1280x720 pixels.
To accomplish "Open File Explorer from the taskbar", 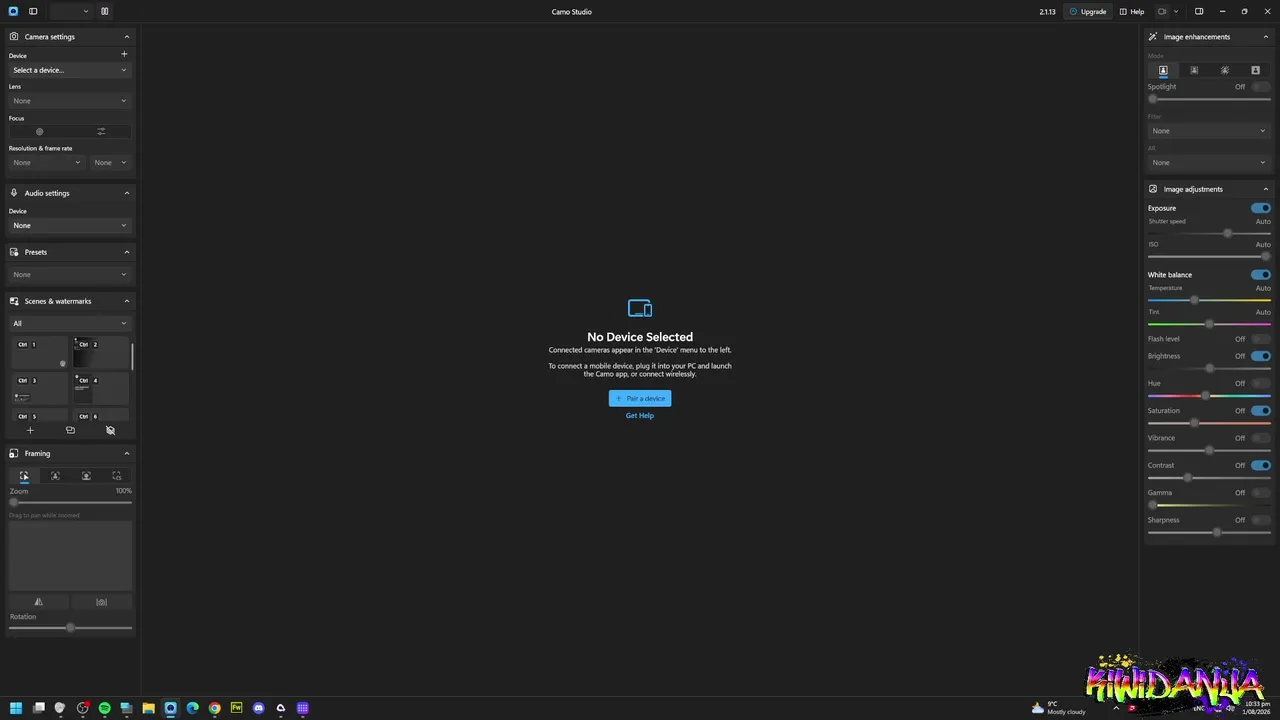I will (148, 708).
